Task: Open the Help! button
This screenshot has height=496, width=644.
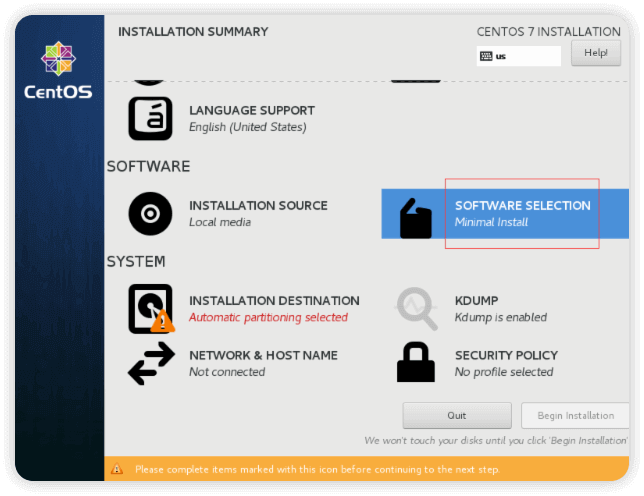Action: (x=596, y=53)
